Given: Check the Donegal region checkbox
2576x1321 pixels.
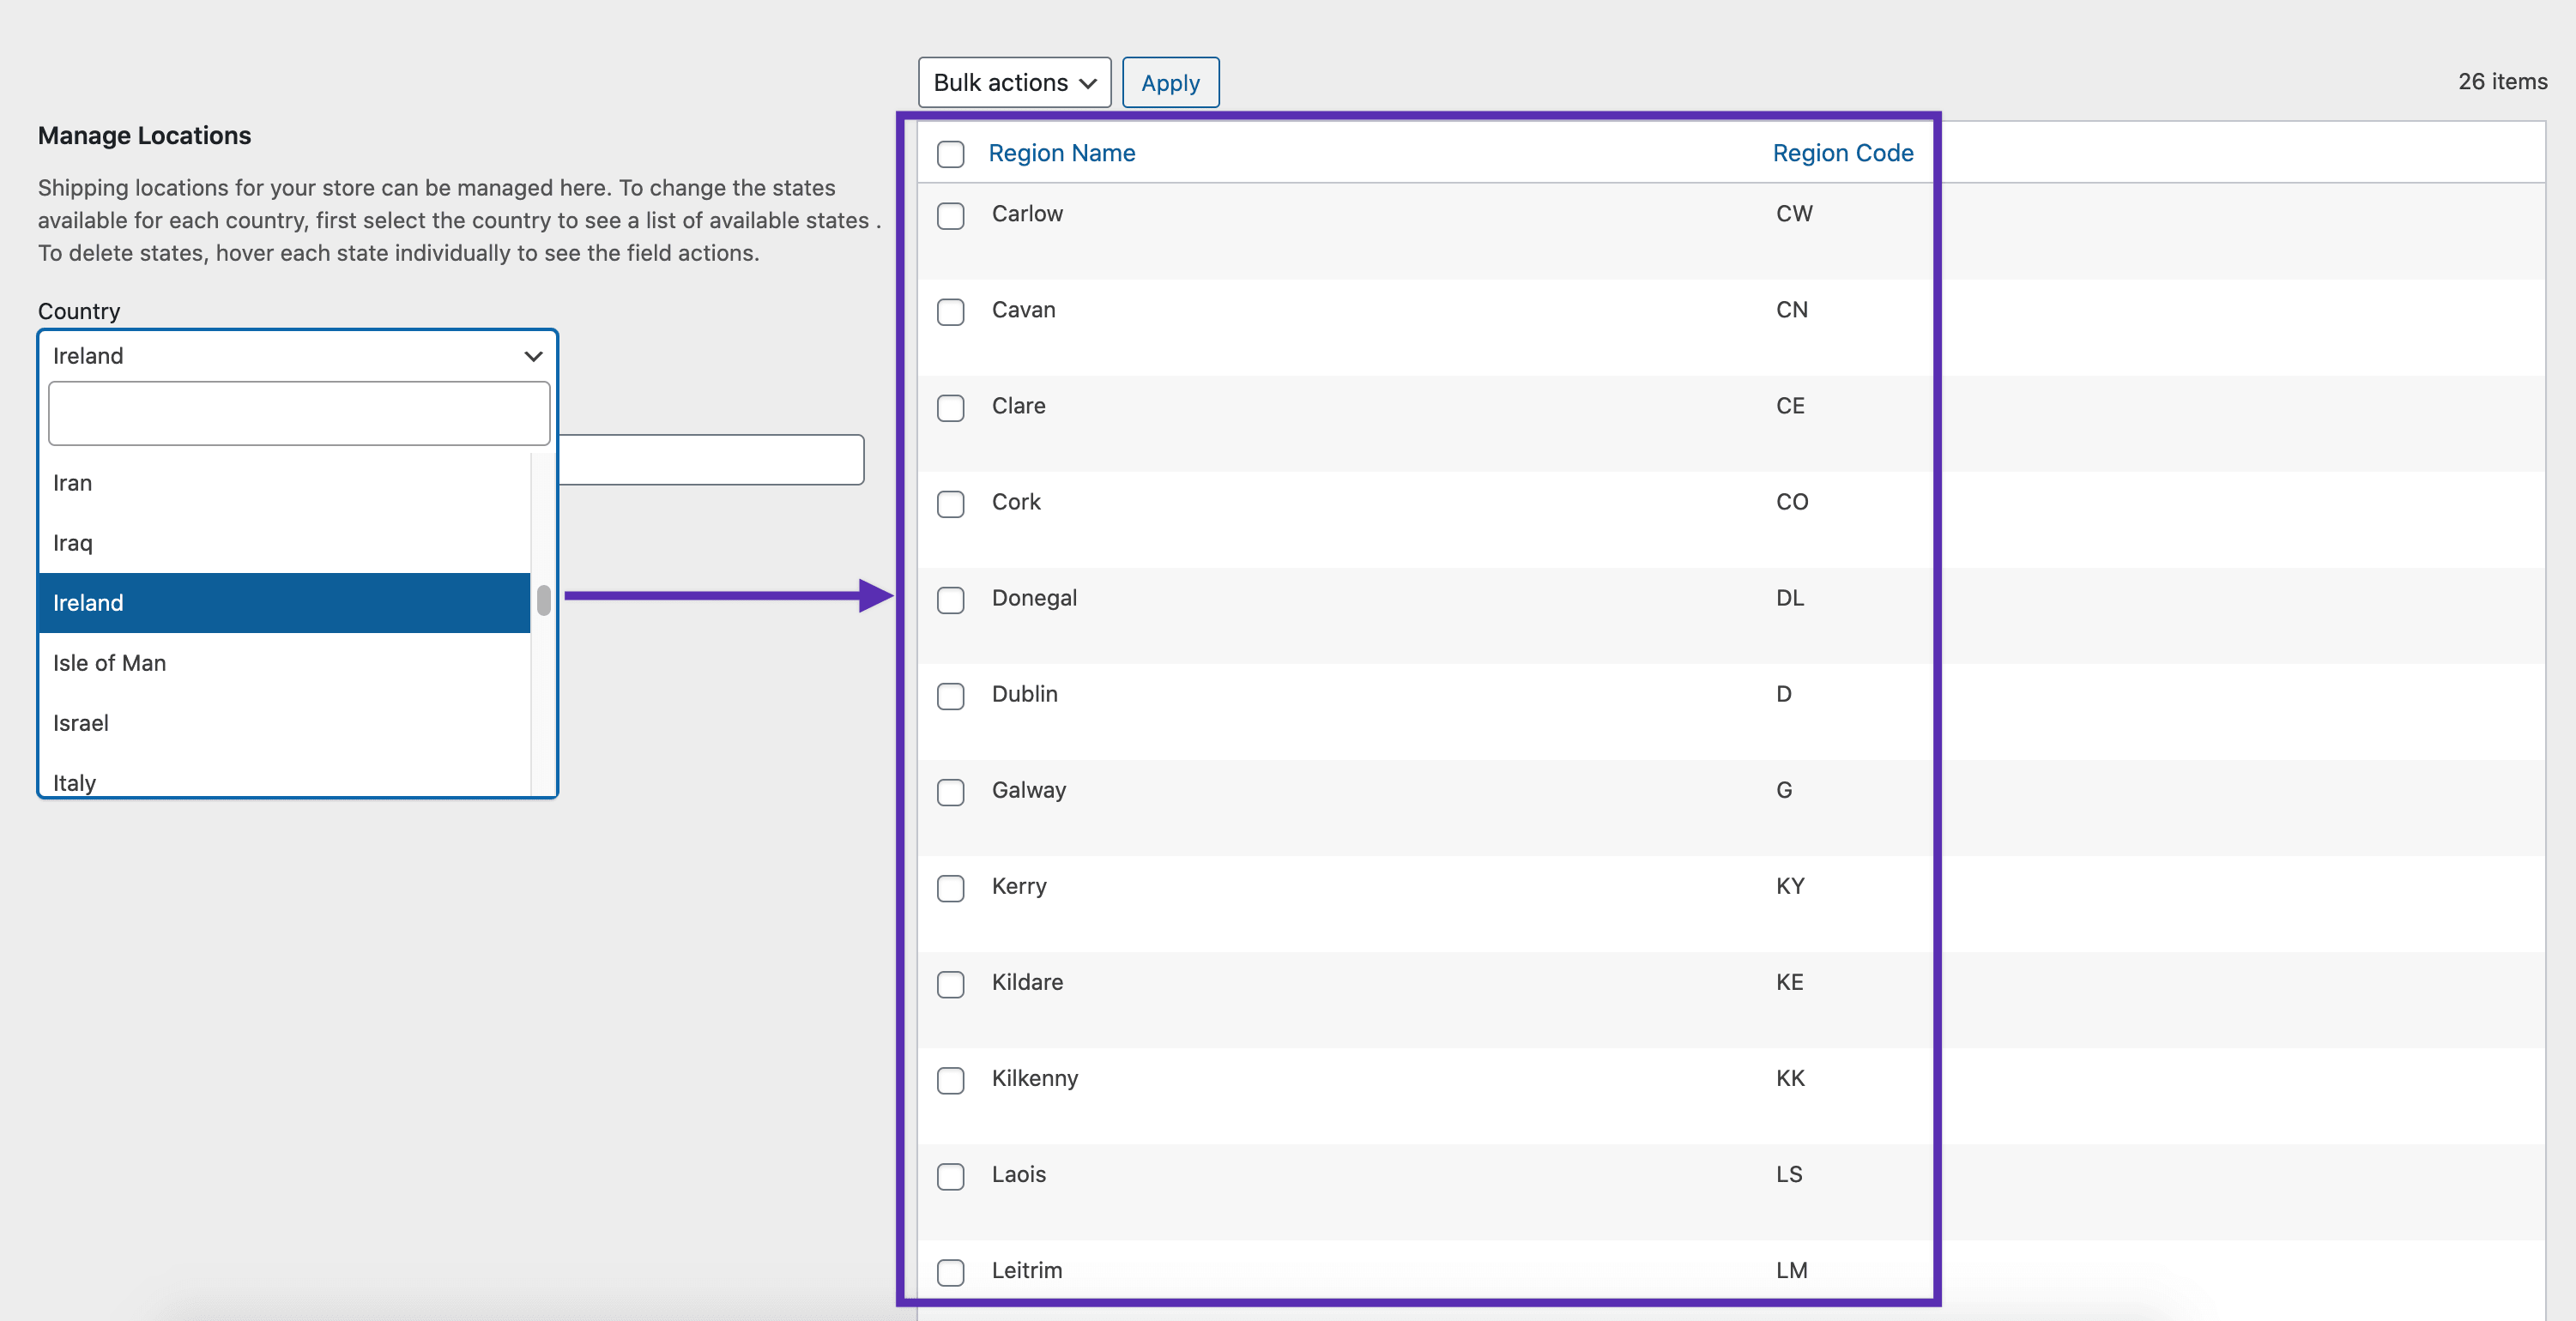Looking at the screenshot, I should pos(950,600).
